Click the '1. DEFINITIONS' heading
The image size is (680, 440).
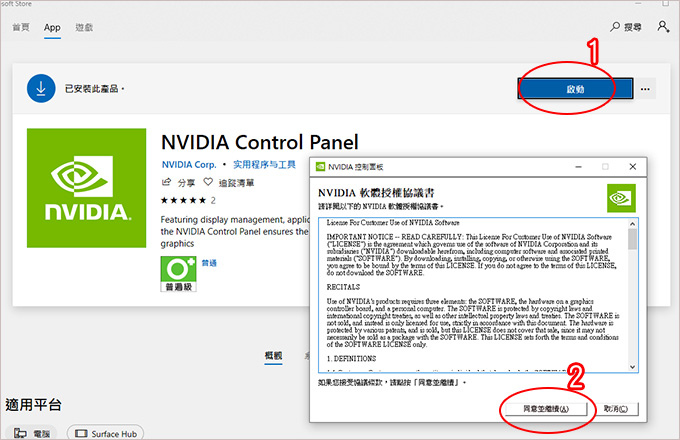tap(351, 359)
